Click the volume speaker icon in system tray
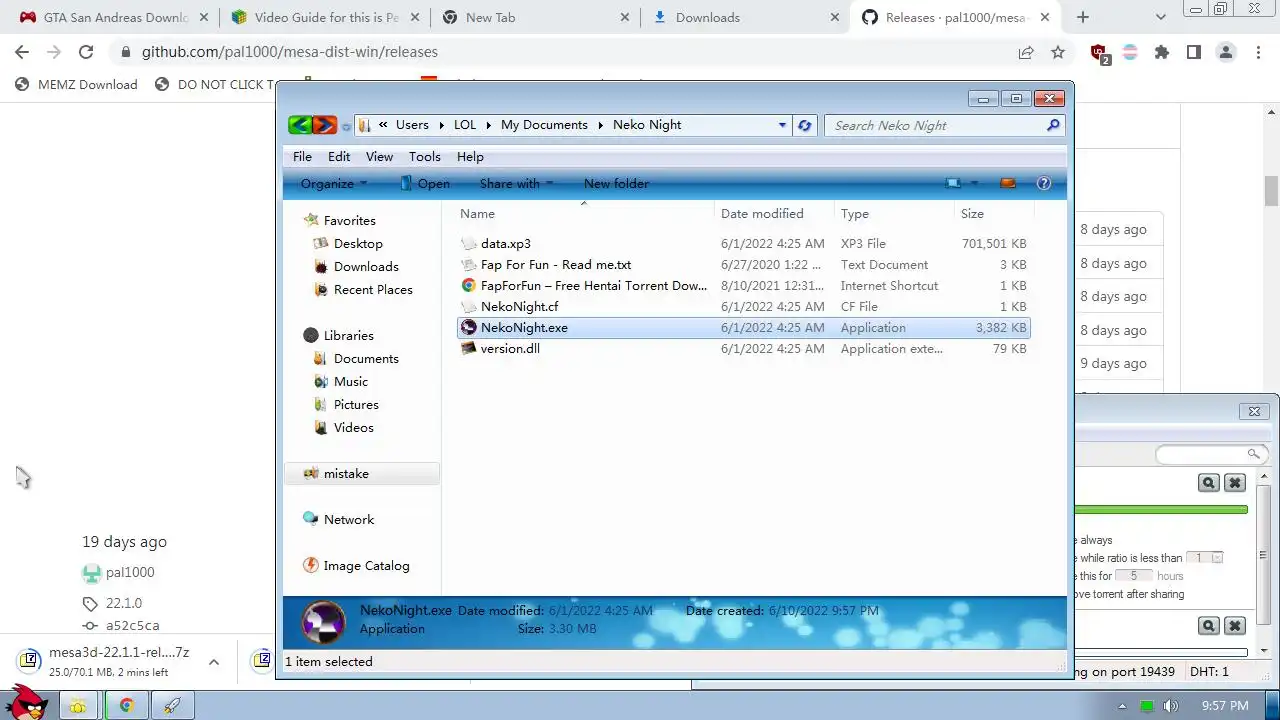This screenshot has width=1280, height=720. (x=1170, y=706)
